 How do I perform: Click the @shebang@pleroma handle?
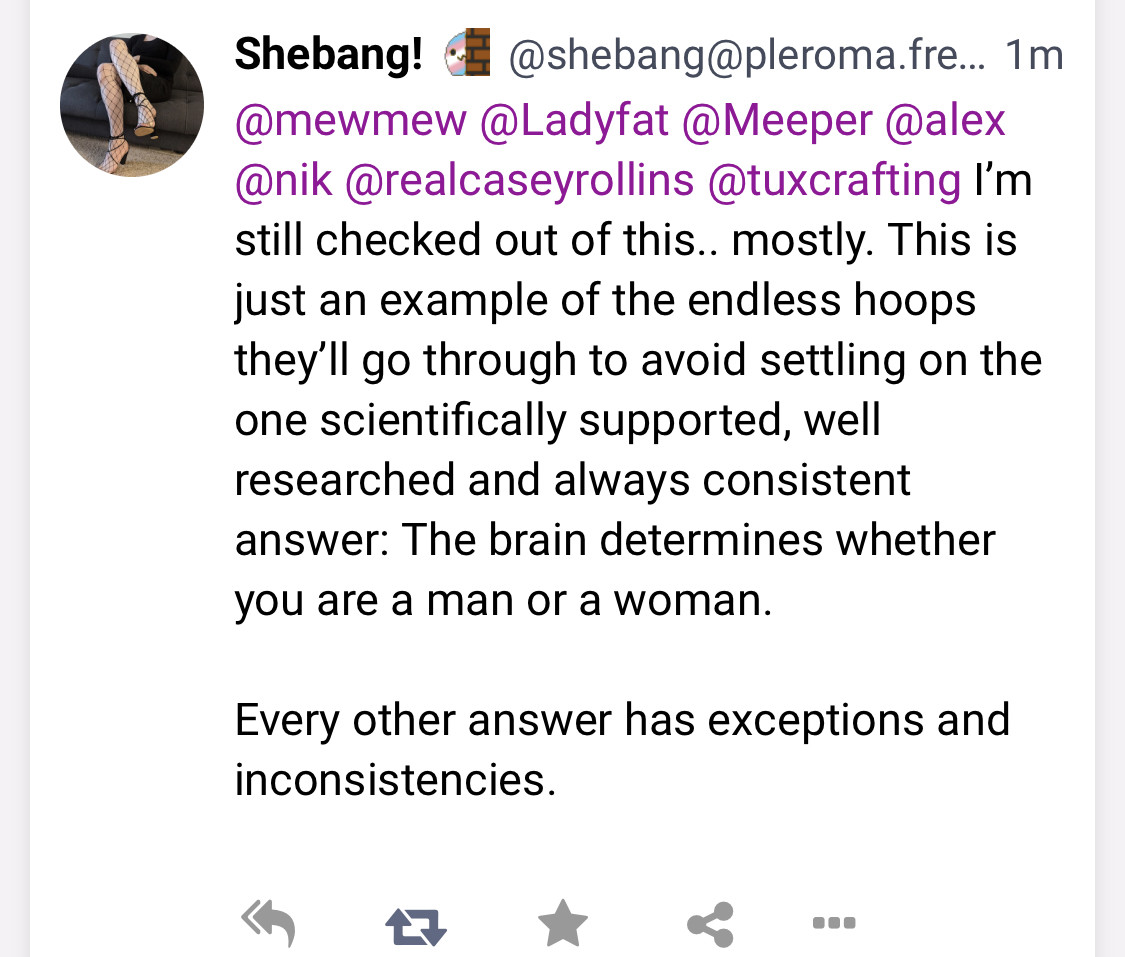click(x=746, y=57)
